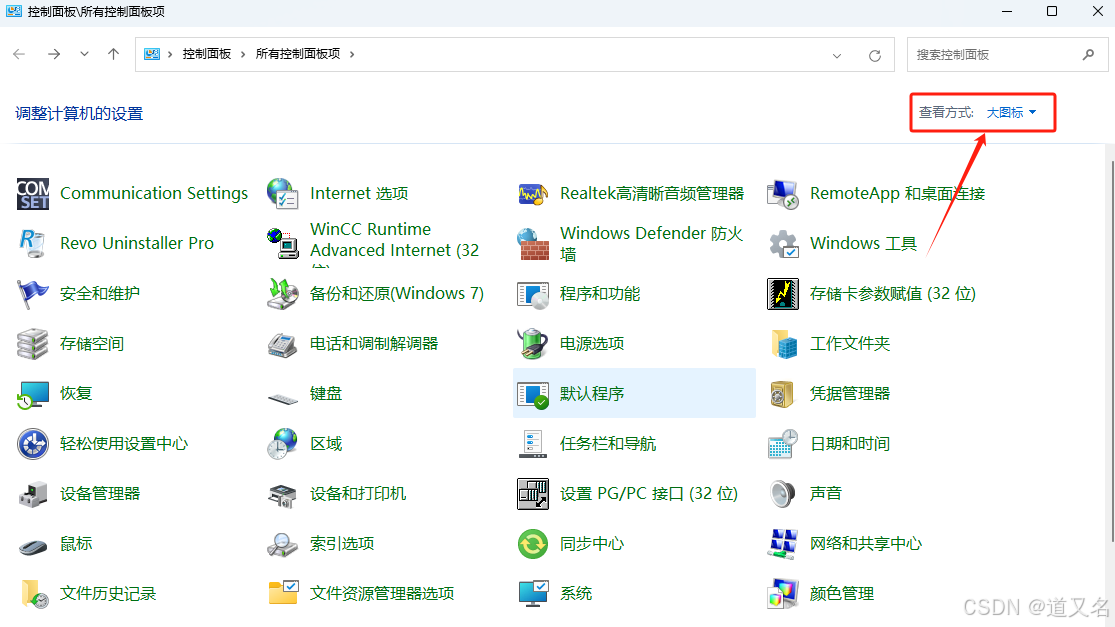The image size is (1115, 627).
Task: Click the vertical scrollbar on the right
Action: [x=1111, y=352]
